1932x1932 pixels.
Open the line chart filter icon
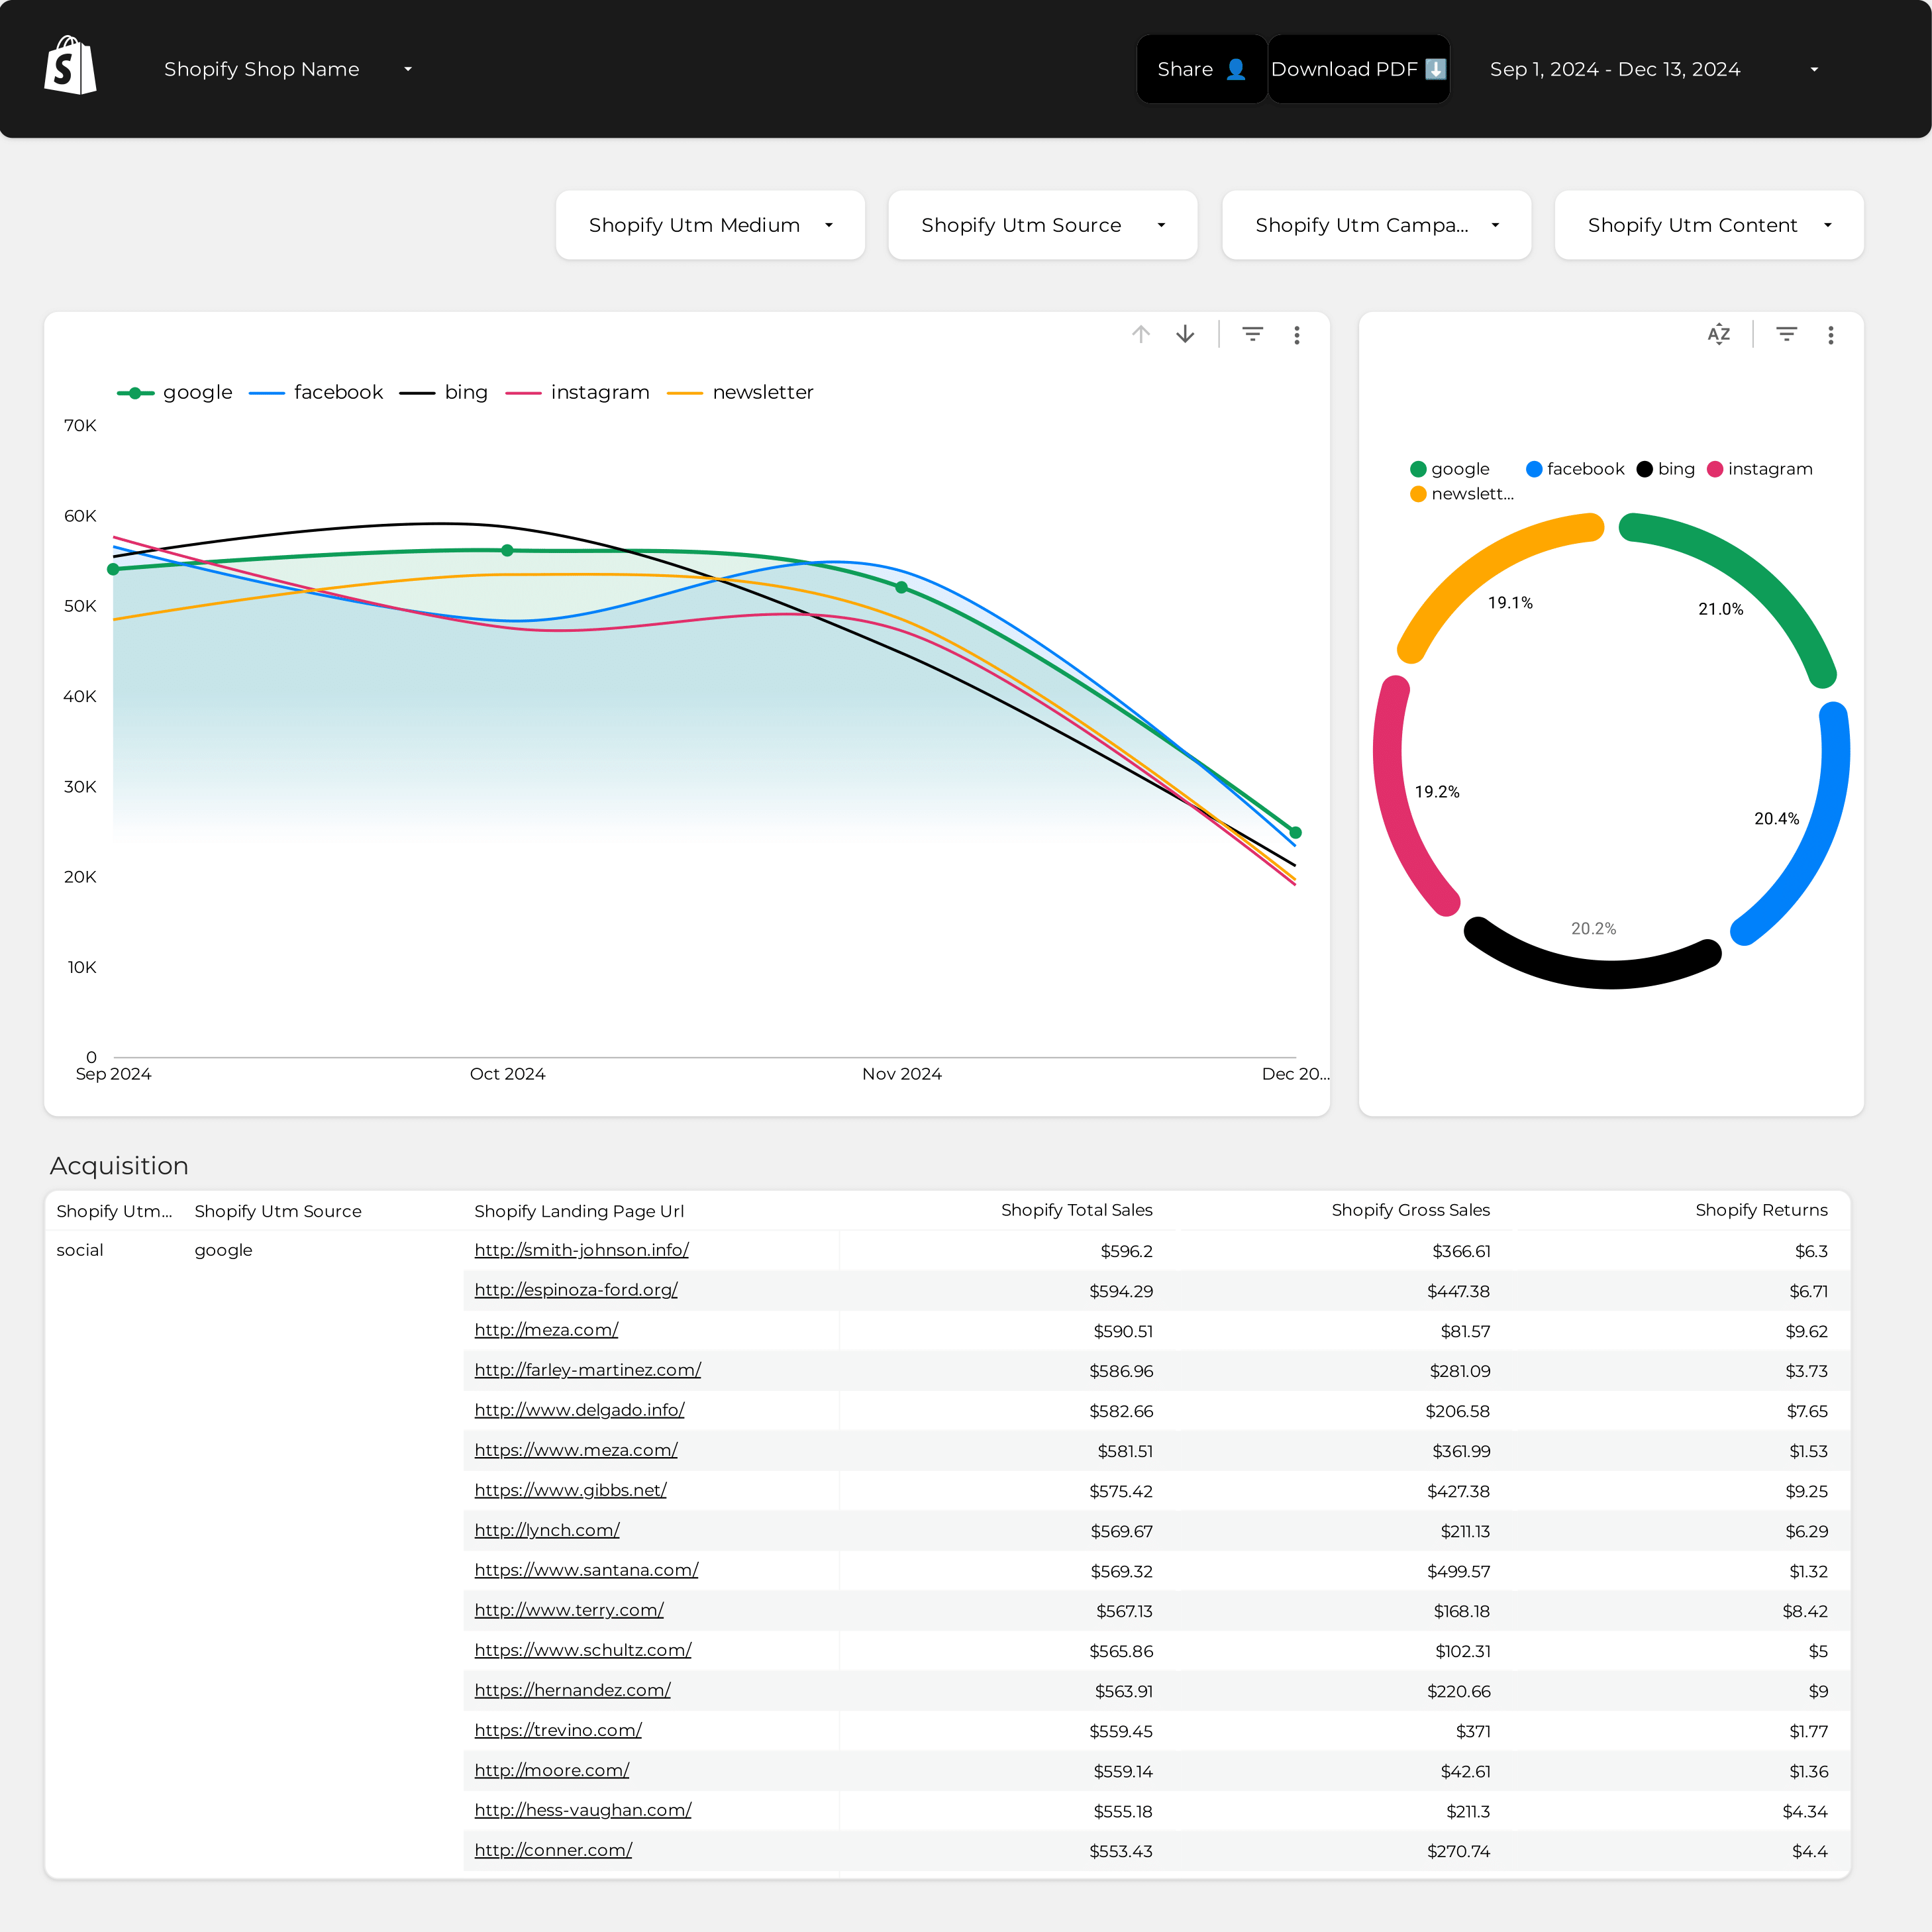1252,334
